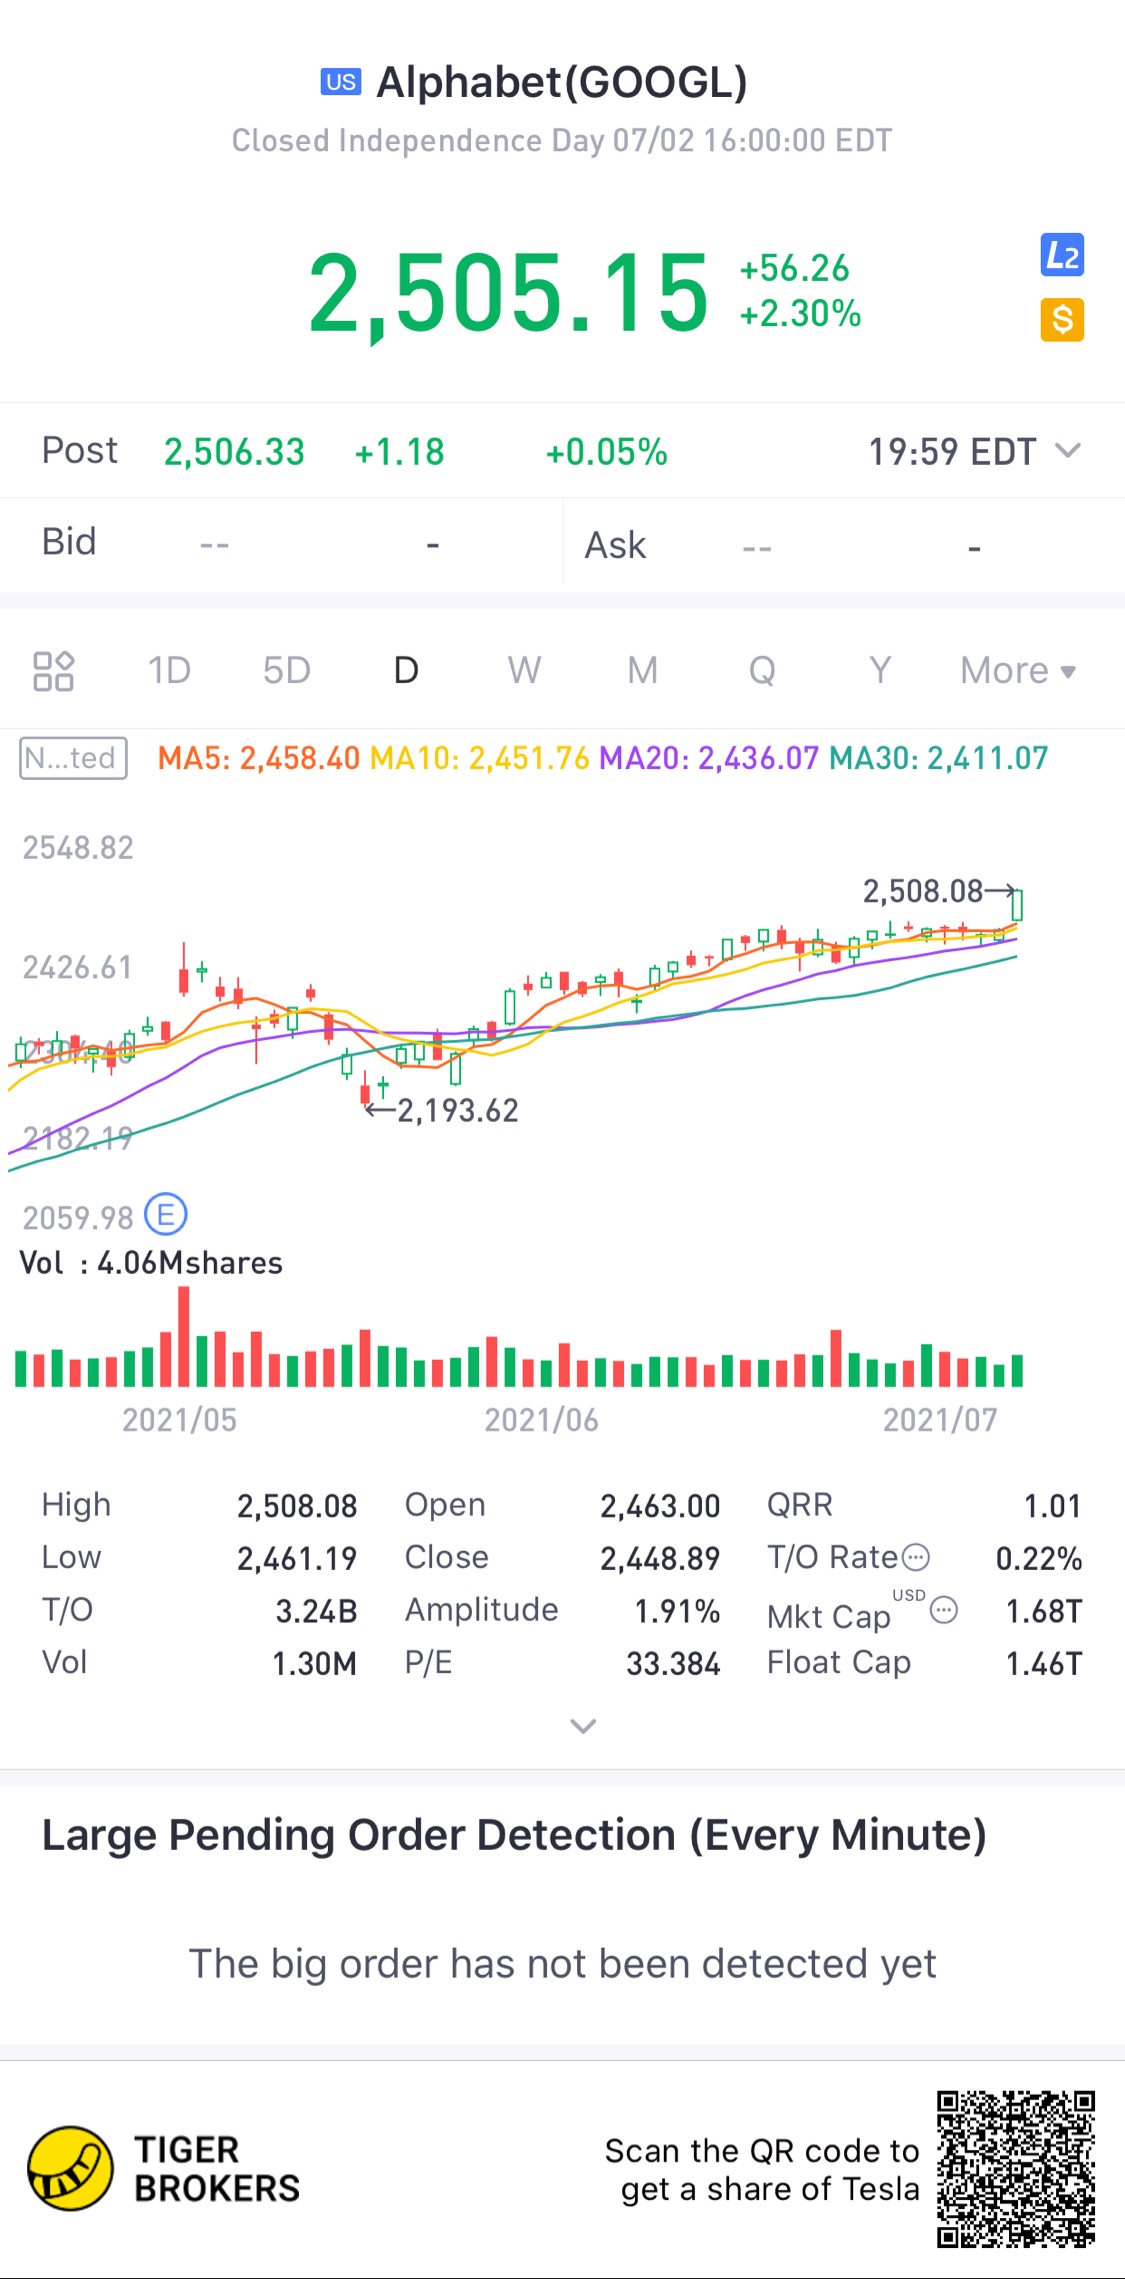This screenshot has height=2279, width=1125.
Task: Tap the orange dollar sign icon
Action: [x=1062, y=320]
